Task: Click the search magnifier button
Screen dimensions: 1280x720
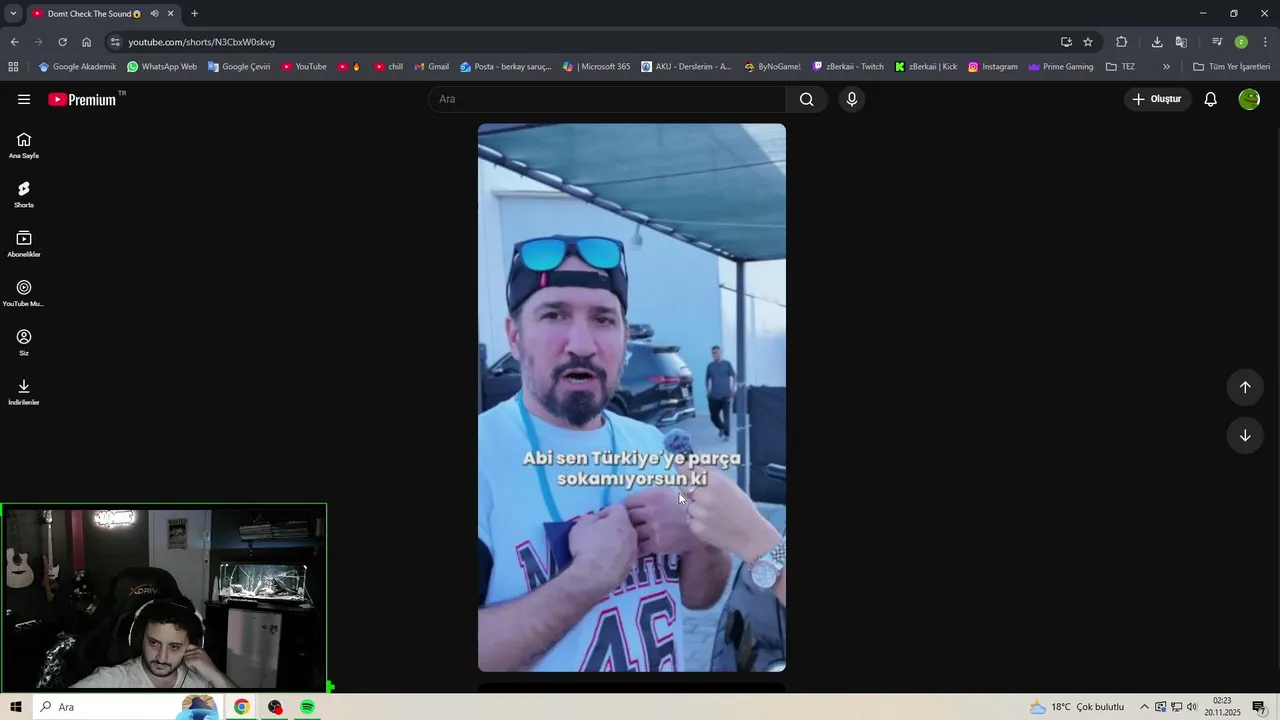Action: click(807, 99)
